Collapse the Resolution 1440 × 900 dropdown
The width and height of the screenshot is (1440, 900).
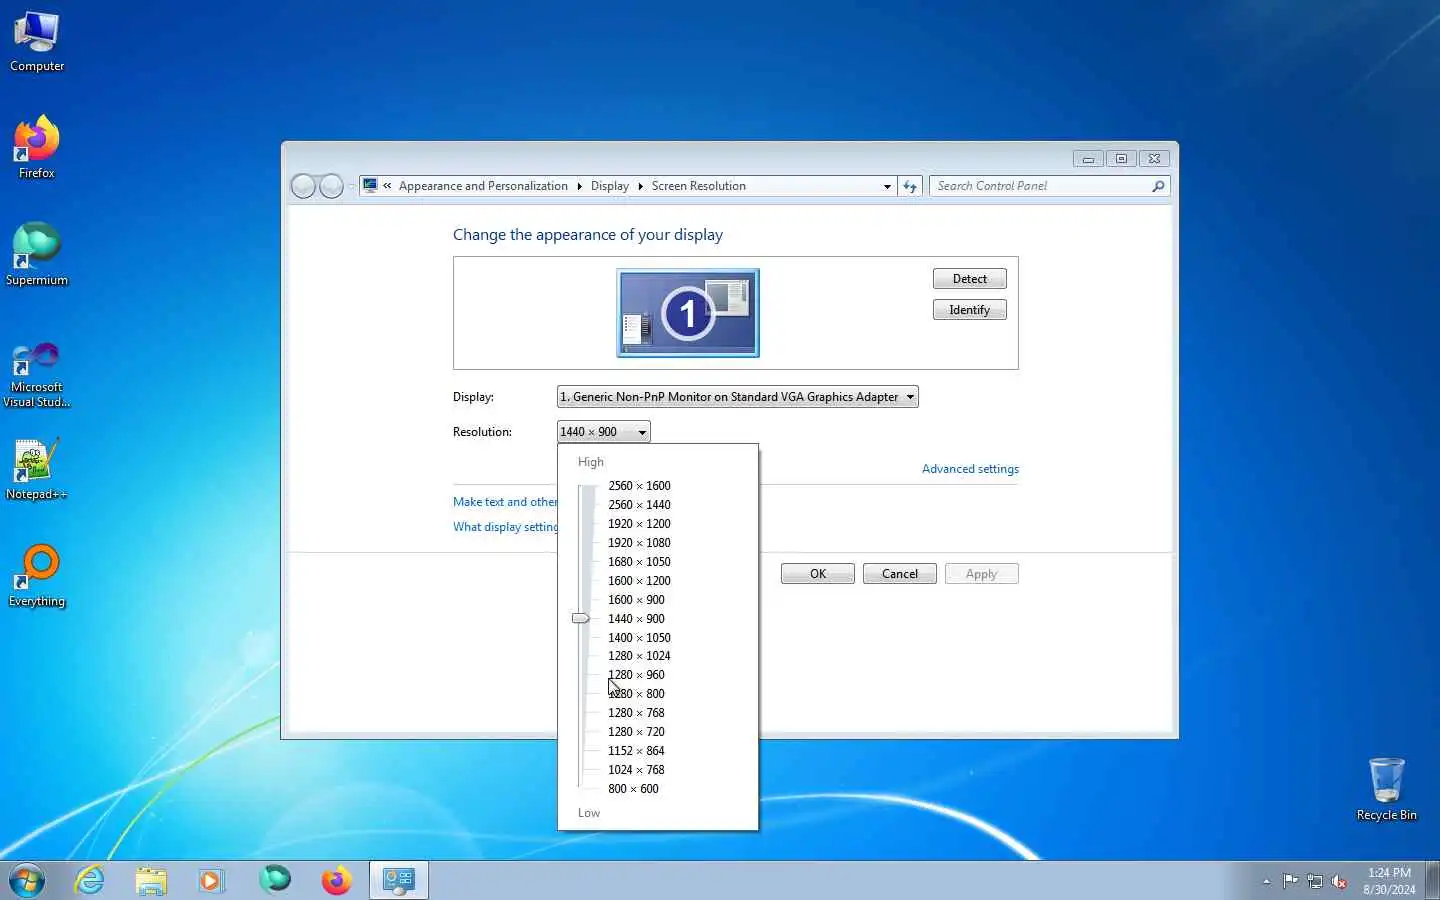click(603, 432)
